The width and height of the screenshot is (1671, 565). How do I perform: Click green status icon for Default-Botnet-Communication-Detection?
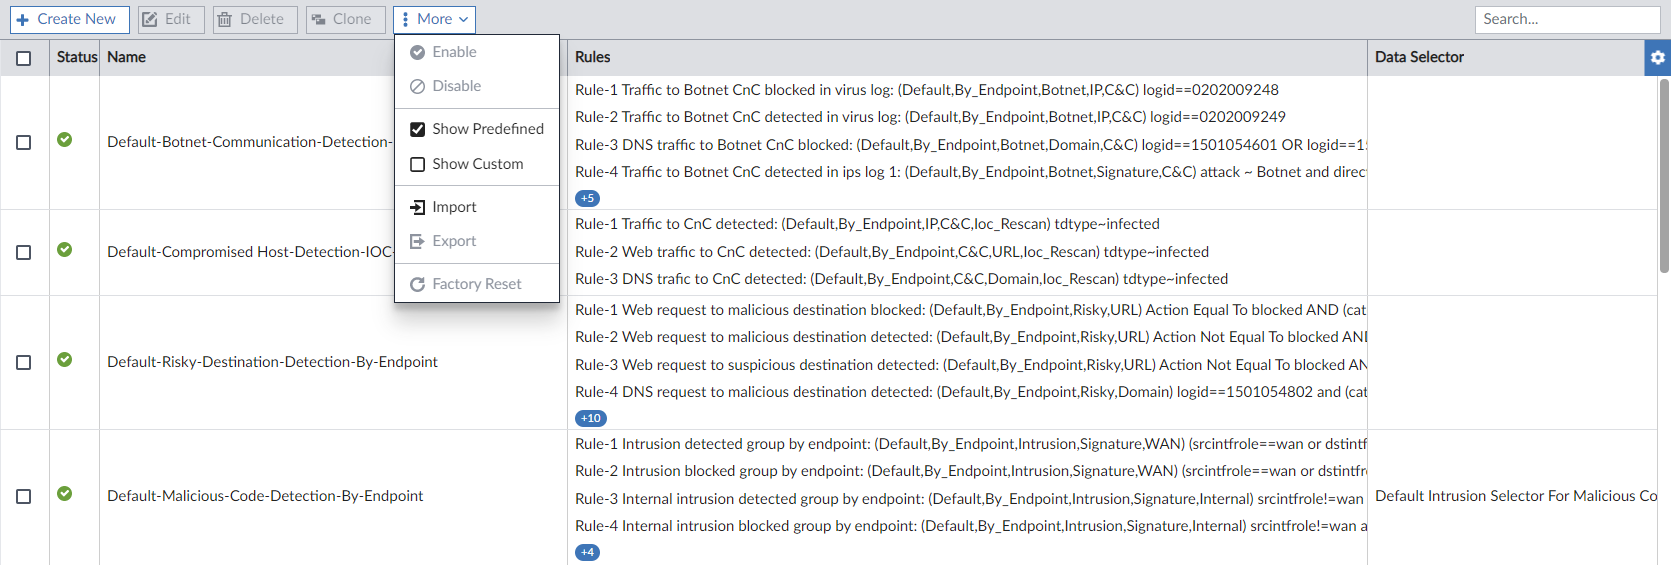point(64,140)
